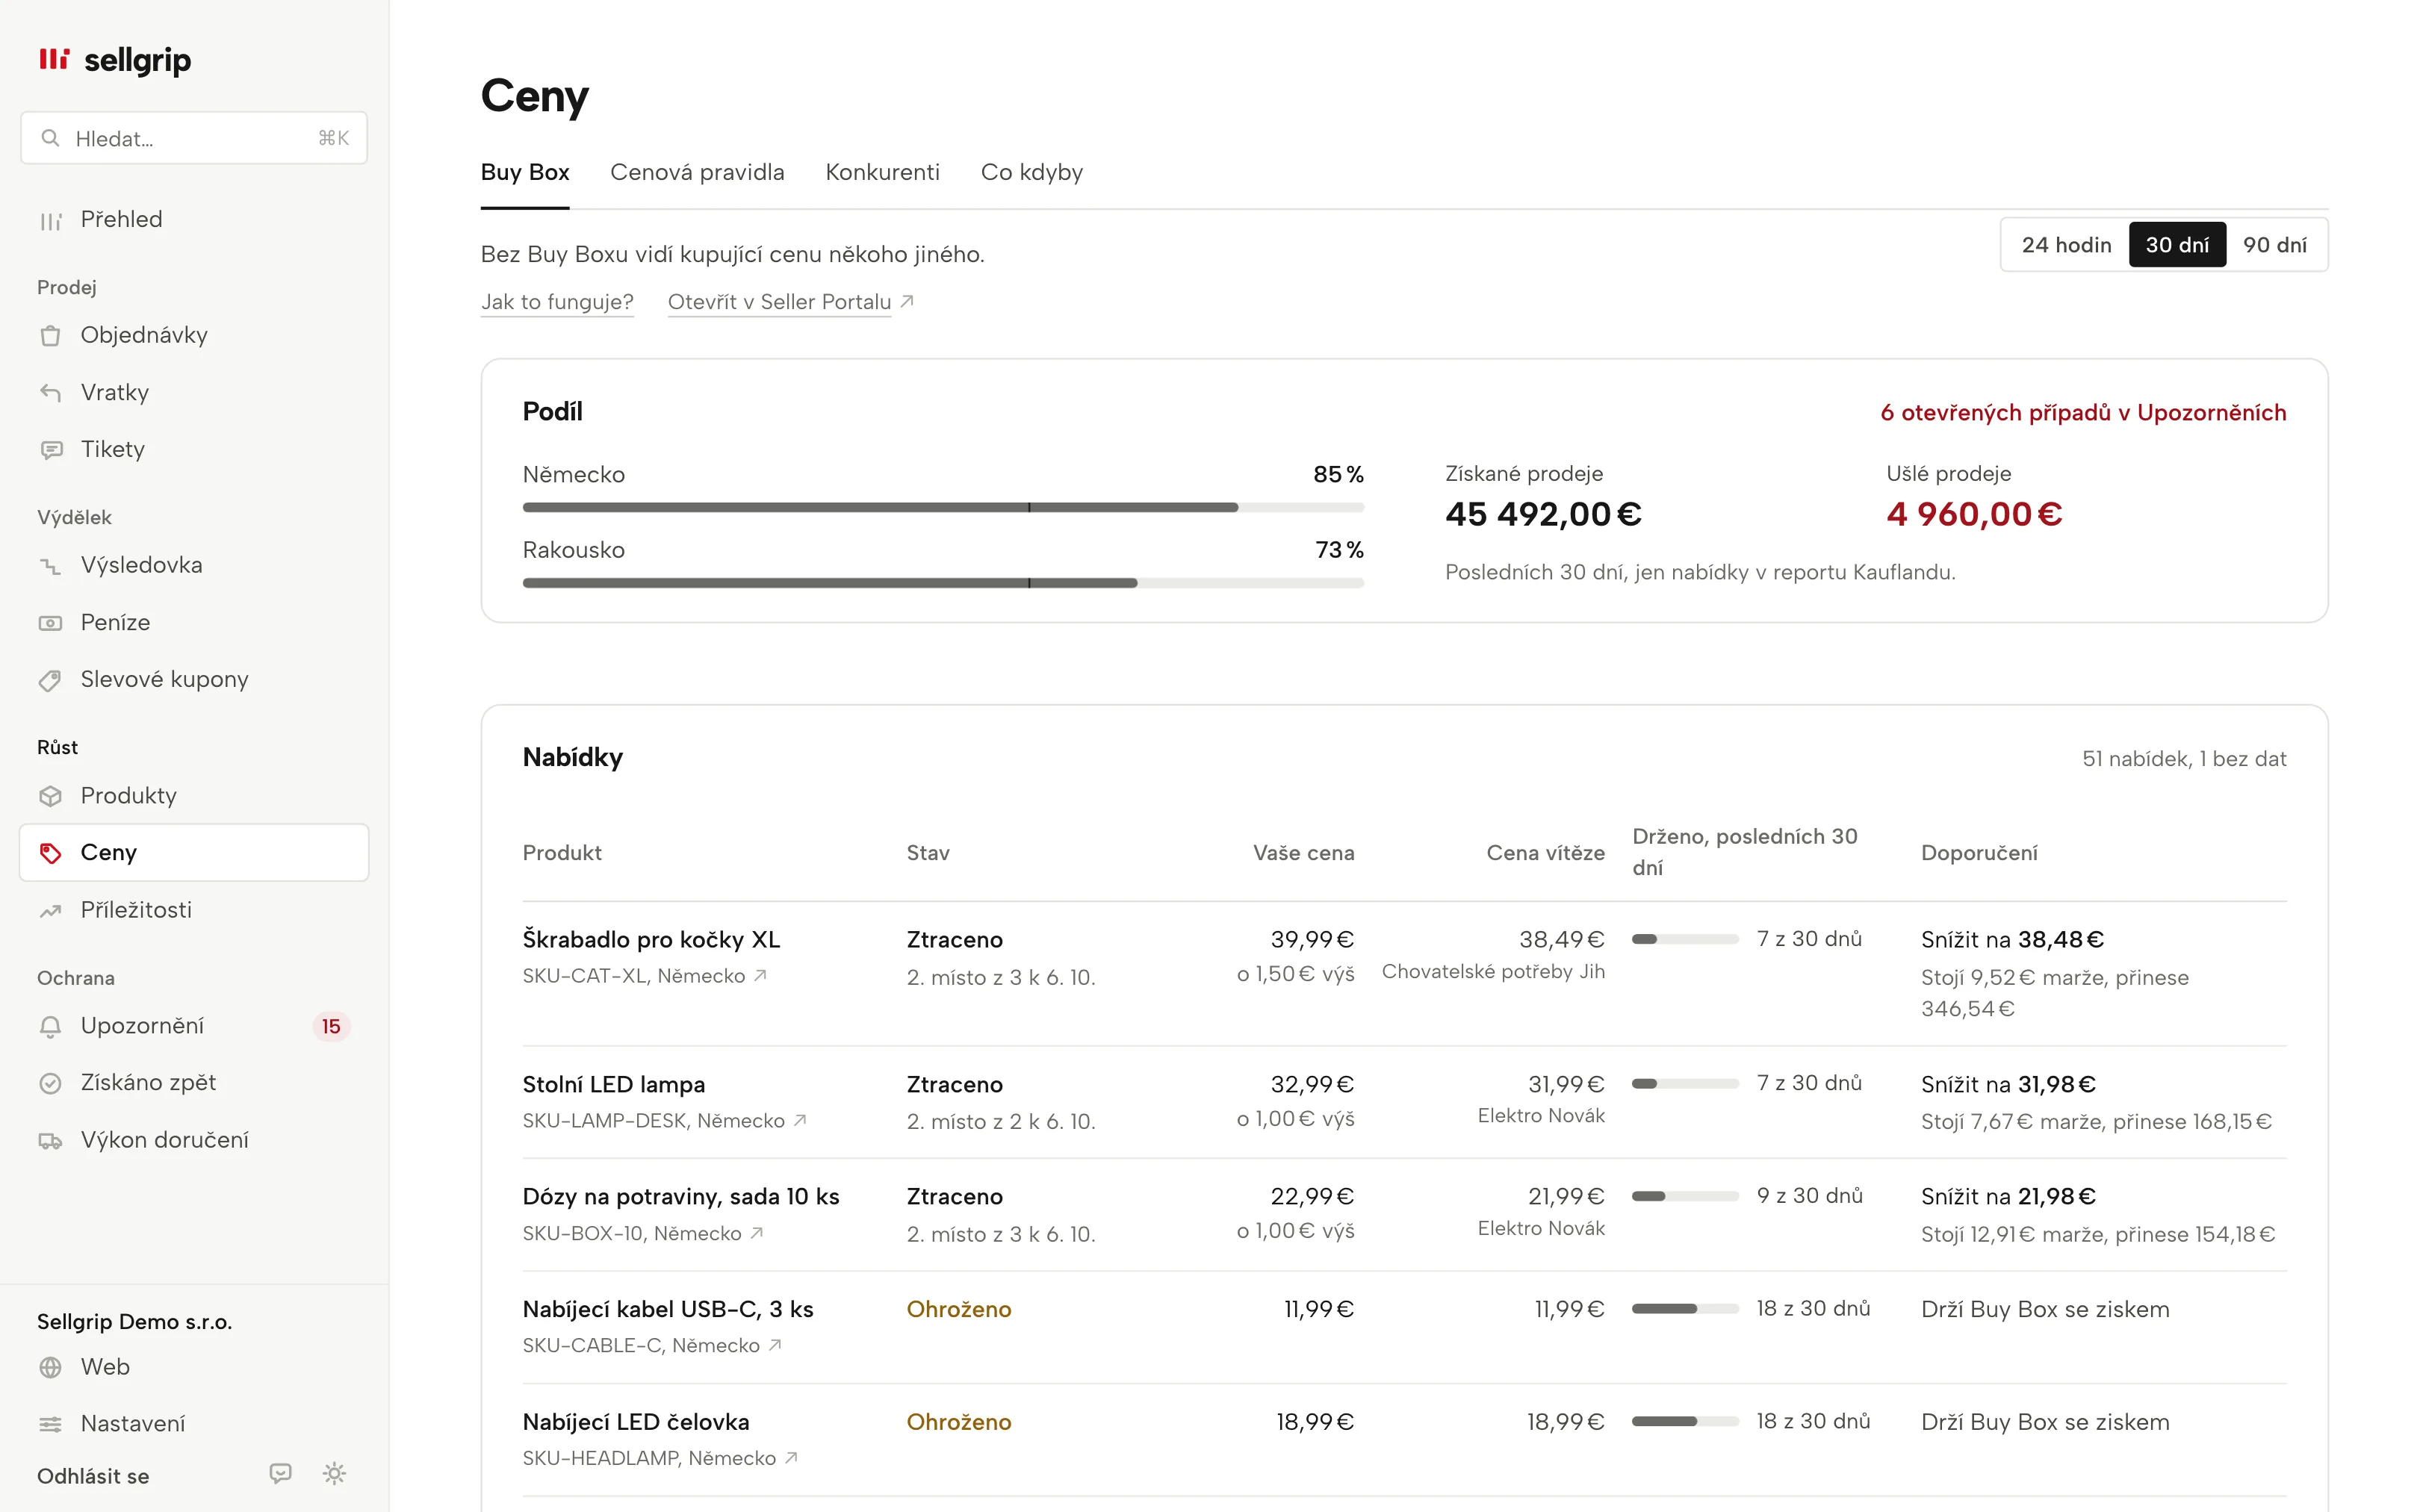Screen dimensions: 2420x1512
Task: Focus the Hledat search field
Action: (x=194, y=138)
